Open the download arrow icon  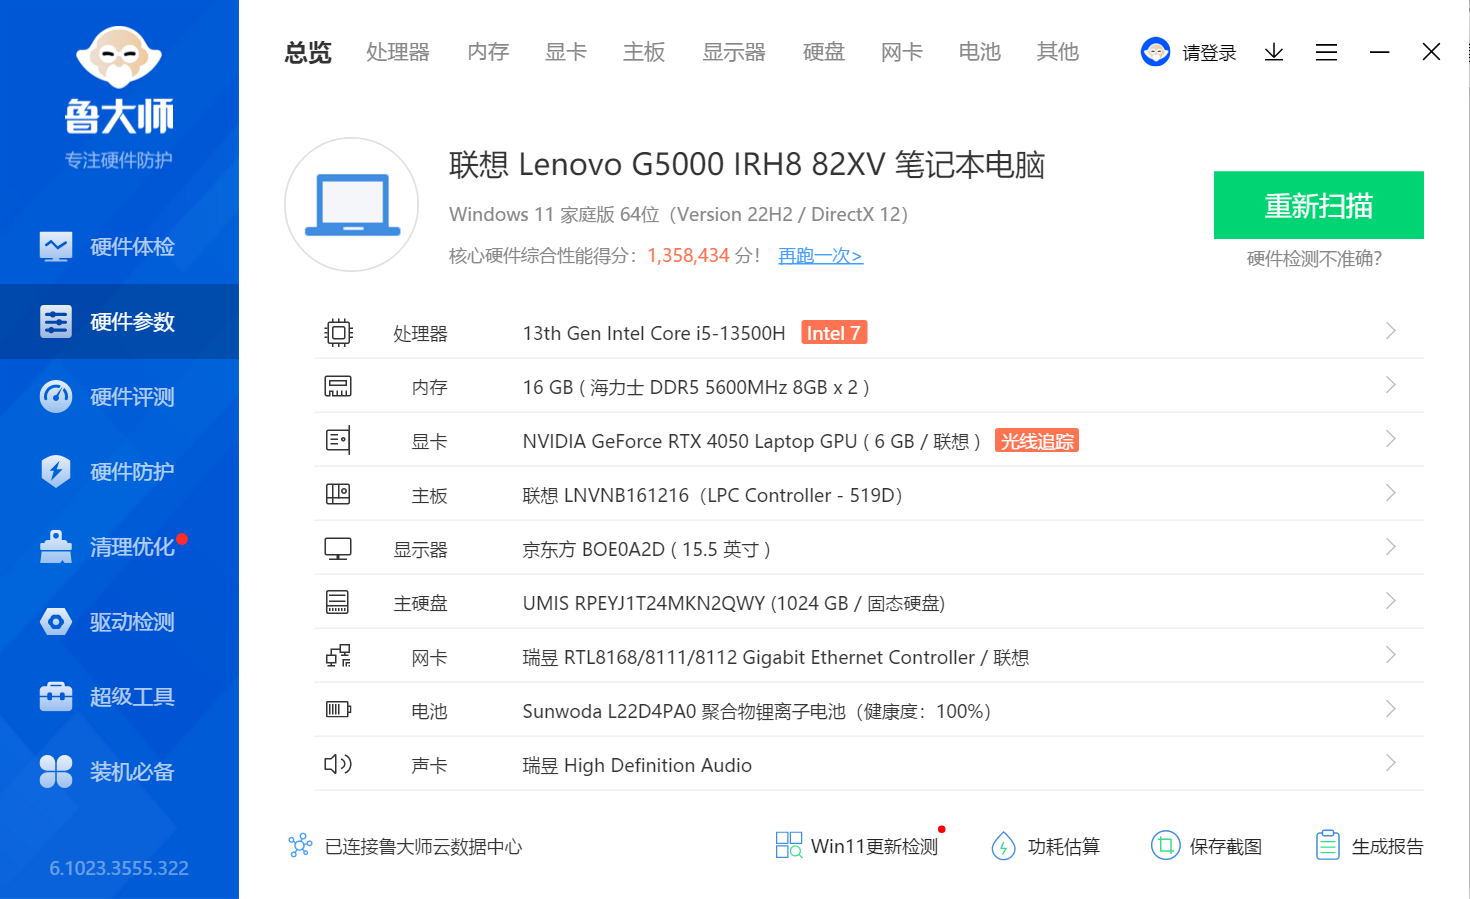click(1274, 52)
